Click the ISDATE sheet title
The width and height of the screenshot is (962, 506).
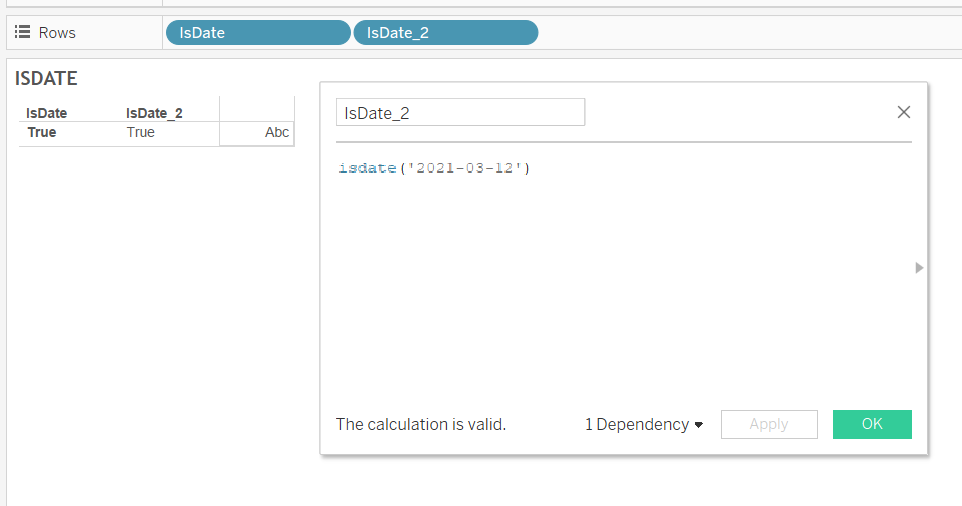46,79
